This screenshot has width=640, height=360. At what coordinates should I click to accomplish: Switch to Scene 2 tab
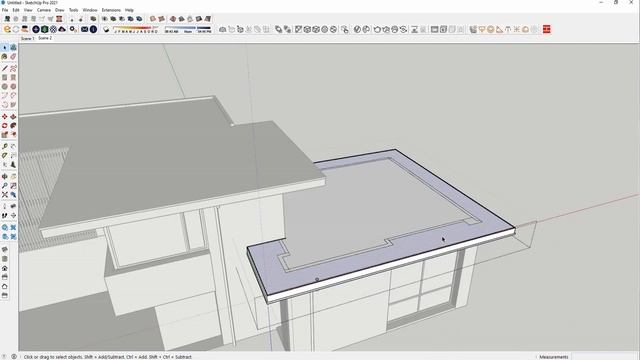click(x=45, y=38)
